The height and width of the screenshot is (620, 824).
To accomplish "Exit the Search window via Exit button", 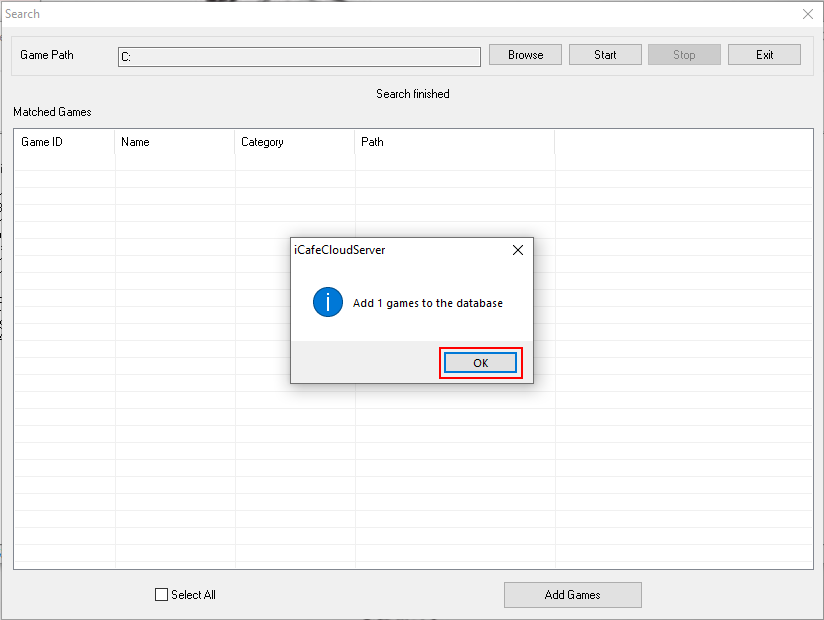I will [764, 55].
